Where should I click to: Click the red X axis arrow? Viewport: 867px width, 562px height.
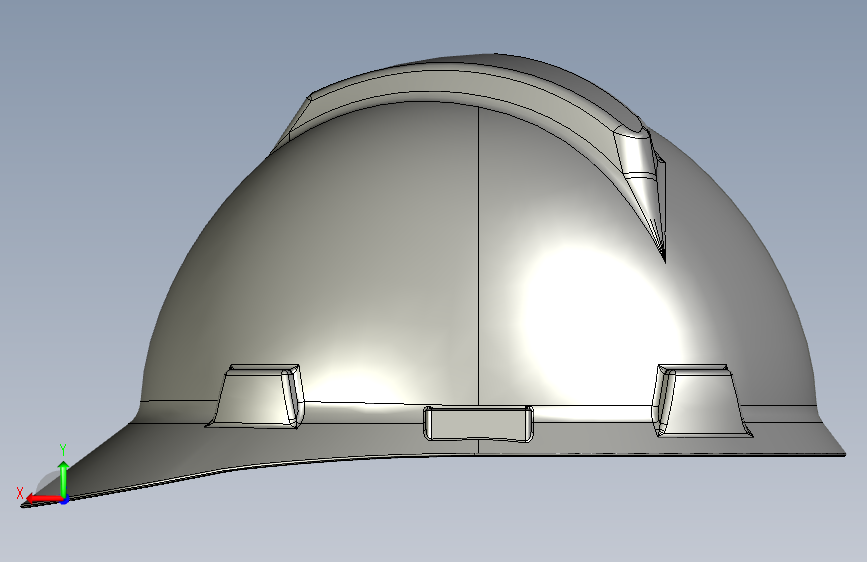coord(44,498)
